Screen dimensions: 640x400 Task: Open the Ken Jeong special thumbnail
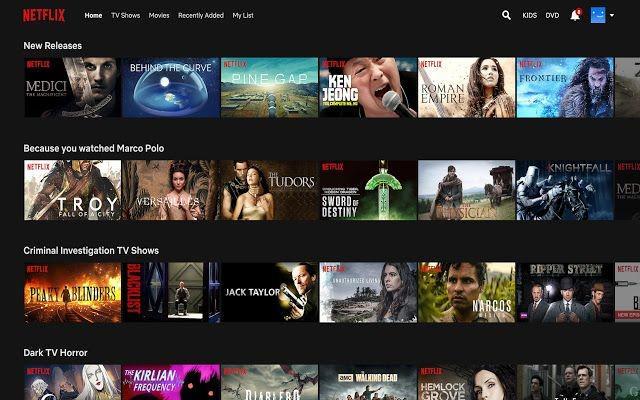(368, 87)
